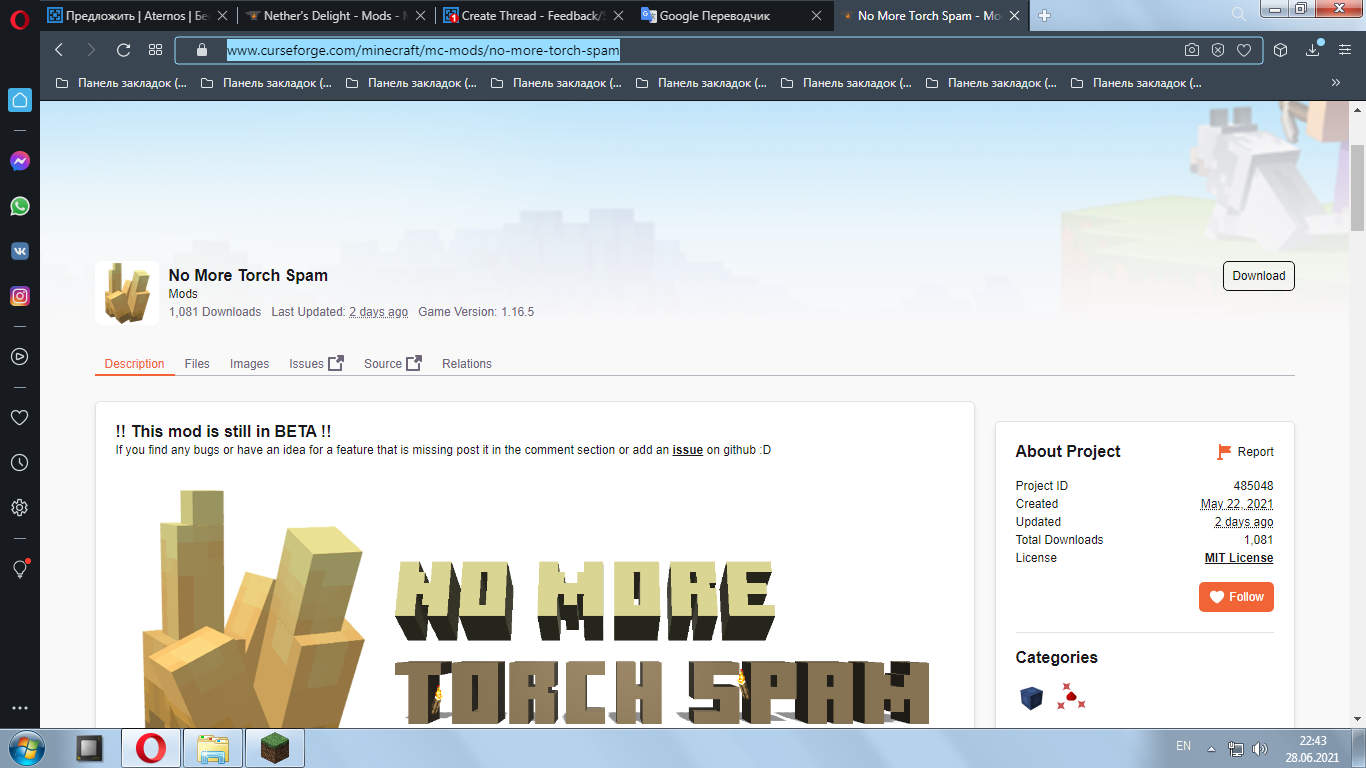The width and height of the screenshot is (1366, 768).
Task: Open the network tray icon
Action: pos(1236,748)
